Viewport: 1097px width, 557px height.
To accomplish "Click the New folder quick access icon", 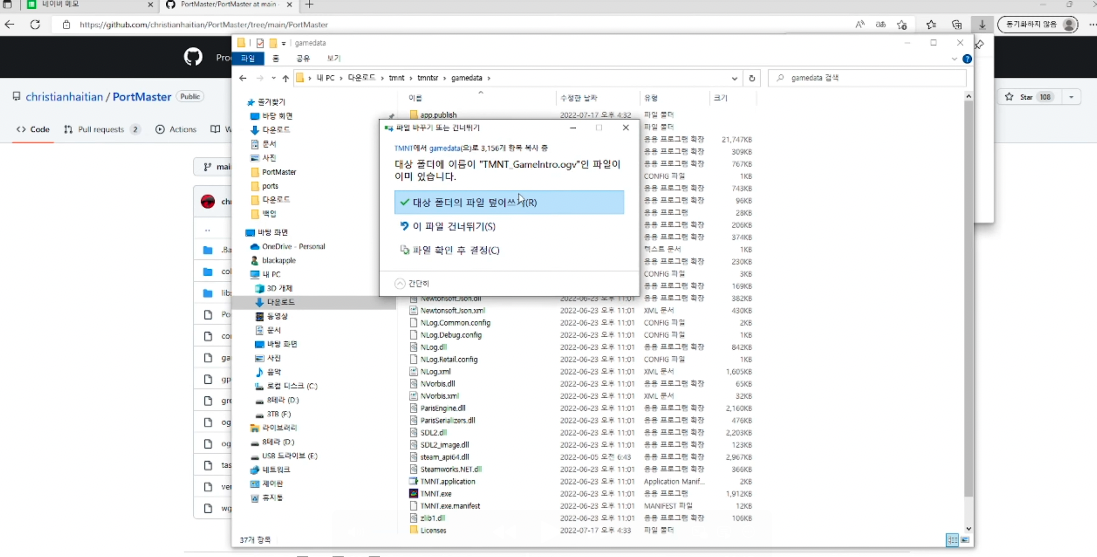I will 273,43.
